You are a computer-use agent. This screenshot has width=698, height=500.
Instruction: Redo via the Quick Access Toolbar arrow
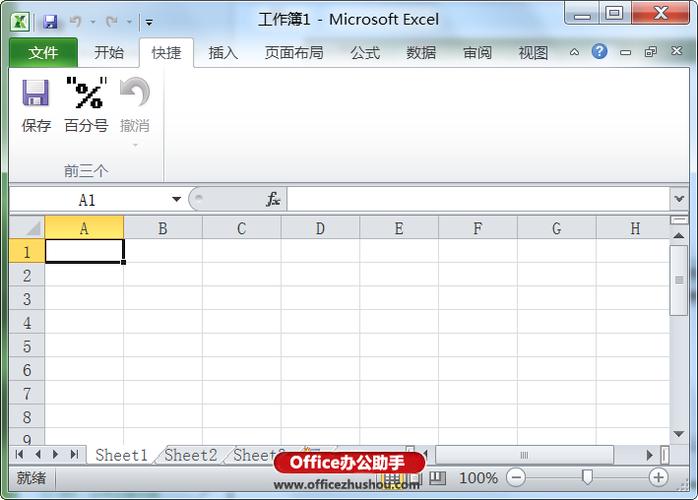[112, 21]
